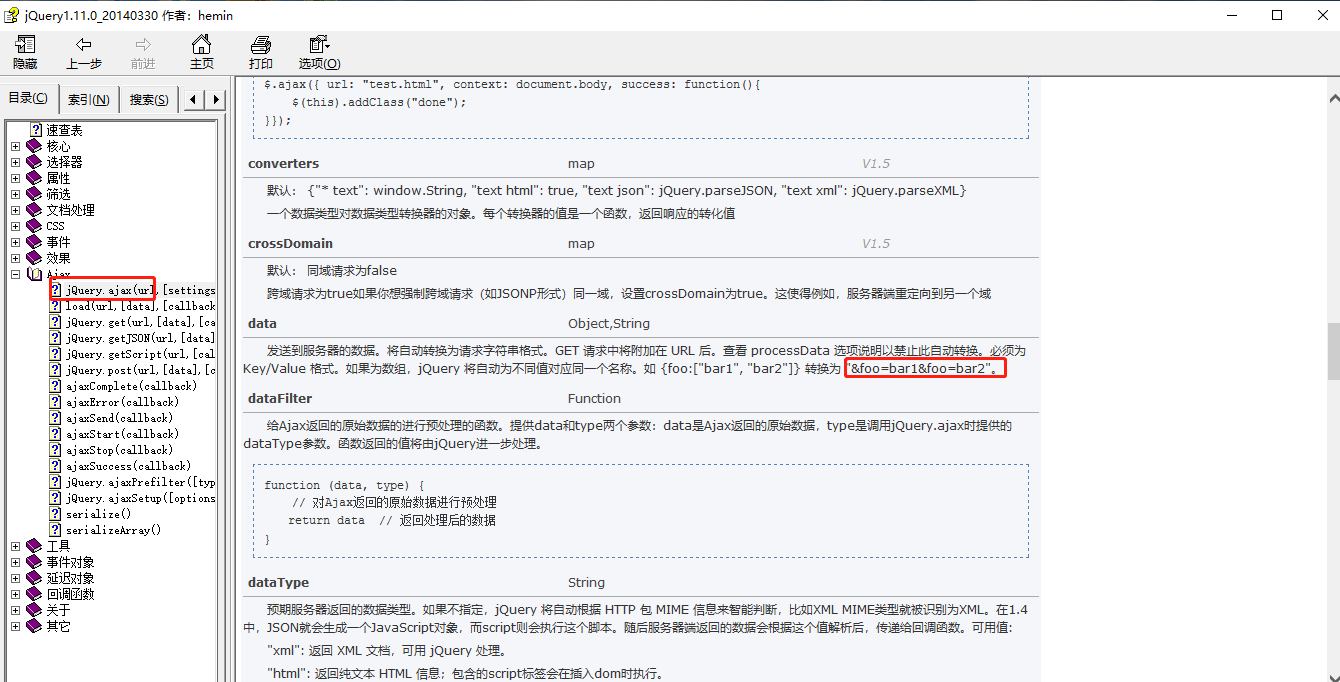This screenshot has width=1340, height=682.
Task: Open the 选项 (Options) toolbar icon
Action: click(x=319, y=45)
